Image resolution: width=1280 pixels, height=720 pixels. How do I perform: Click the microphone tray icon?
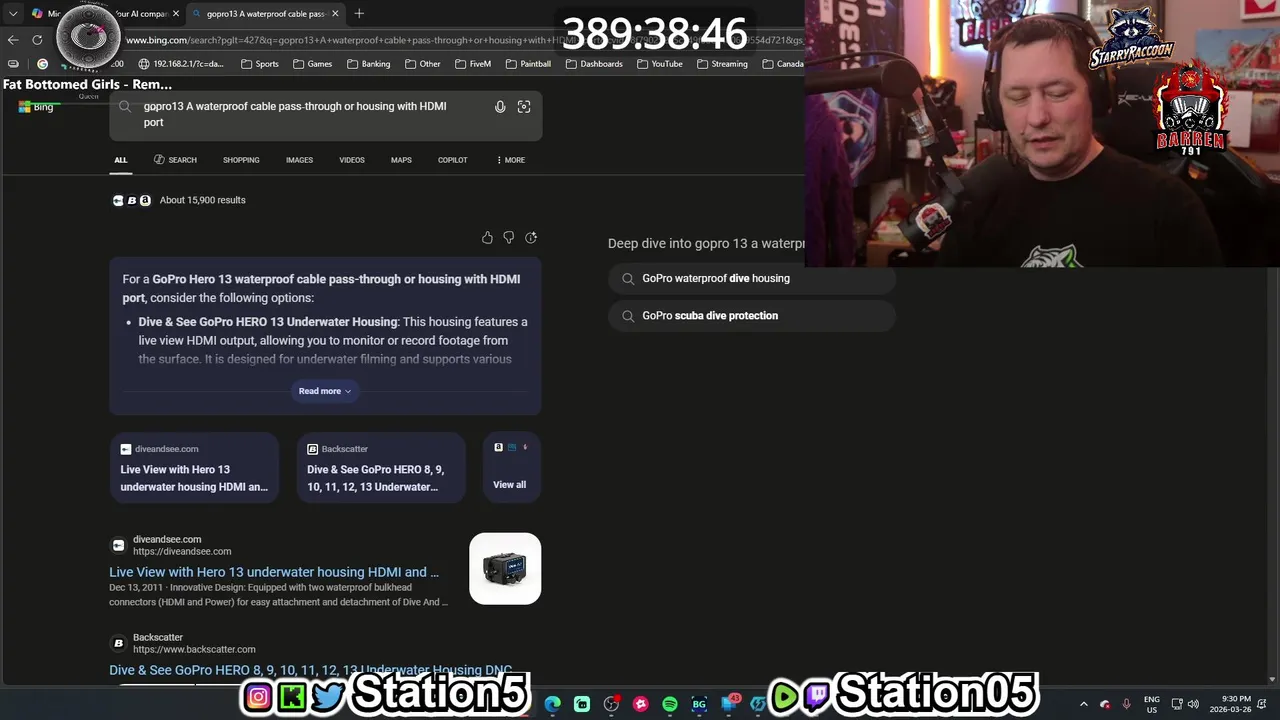1126,704
